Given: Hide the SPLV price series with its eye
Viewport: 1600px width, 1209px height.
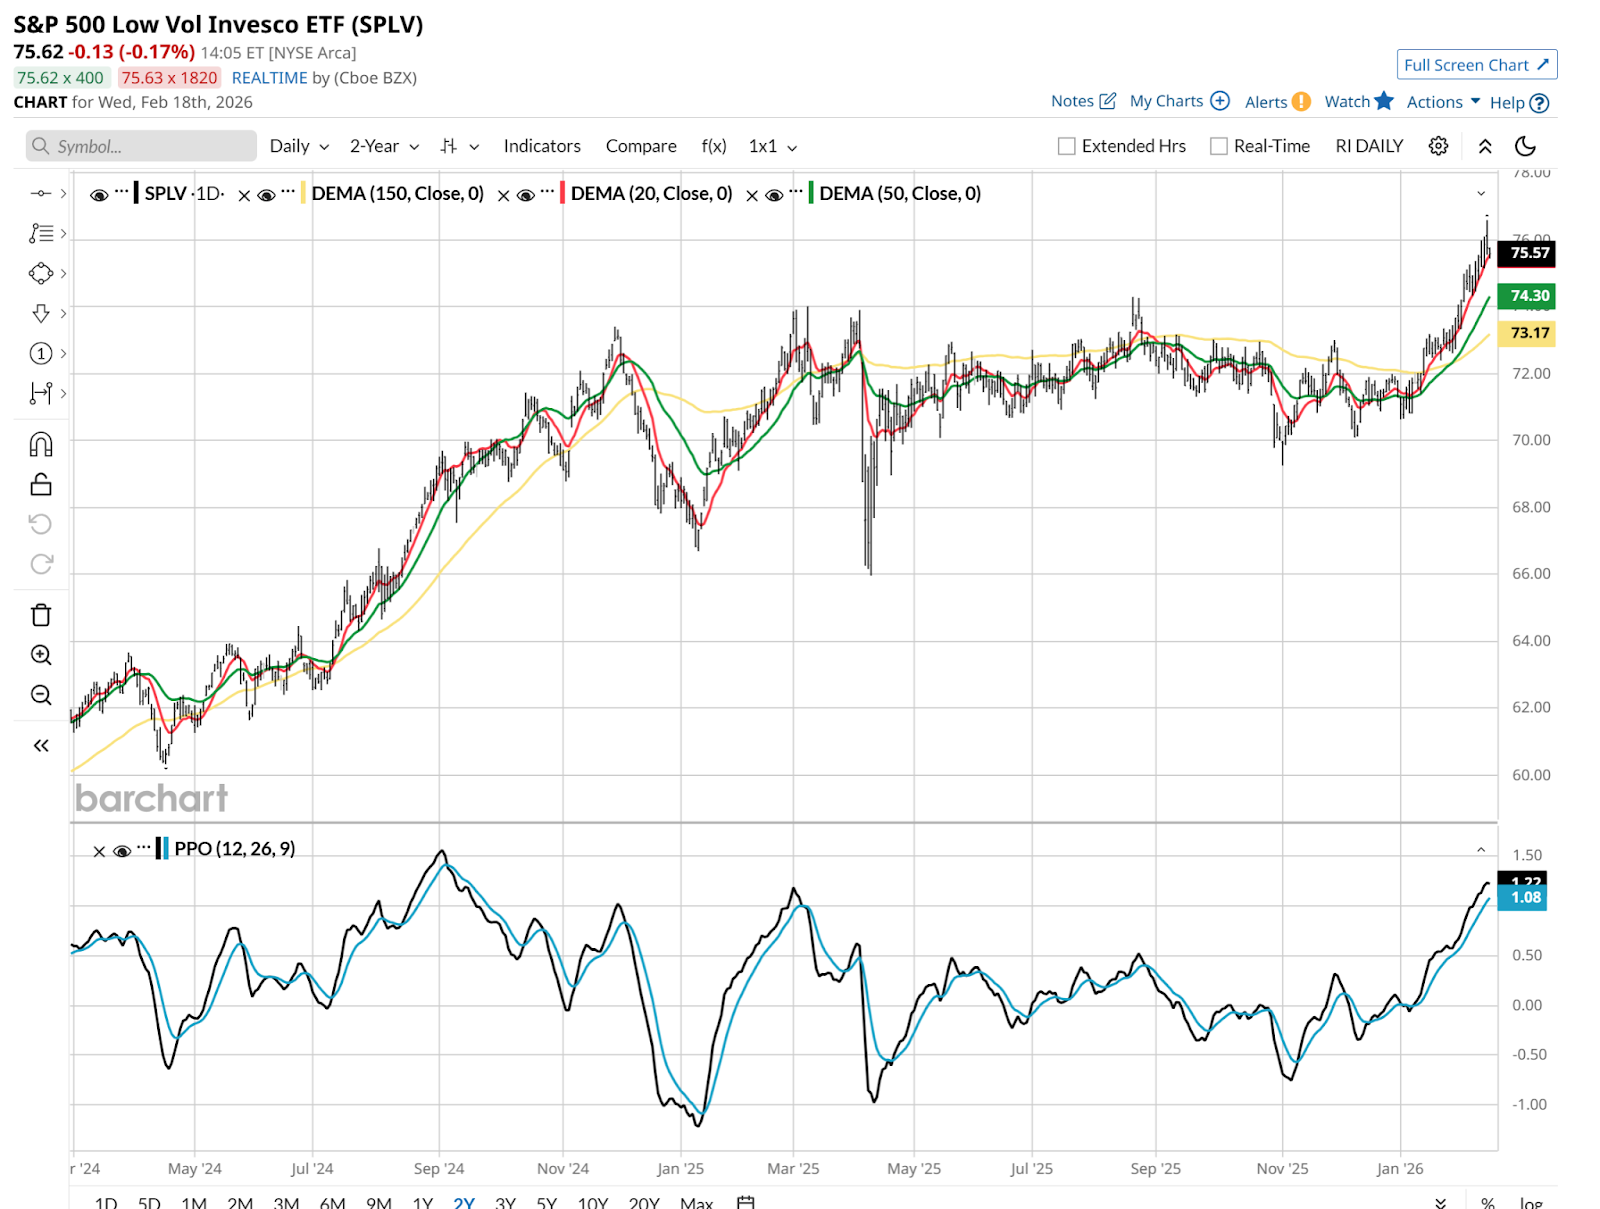Looking at the screenshot, I should pos(99,195).
